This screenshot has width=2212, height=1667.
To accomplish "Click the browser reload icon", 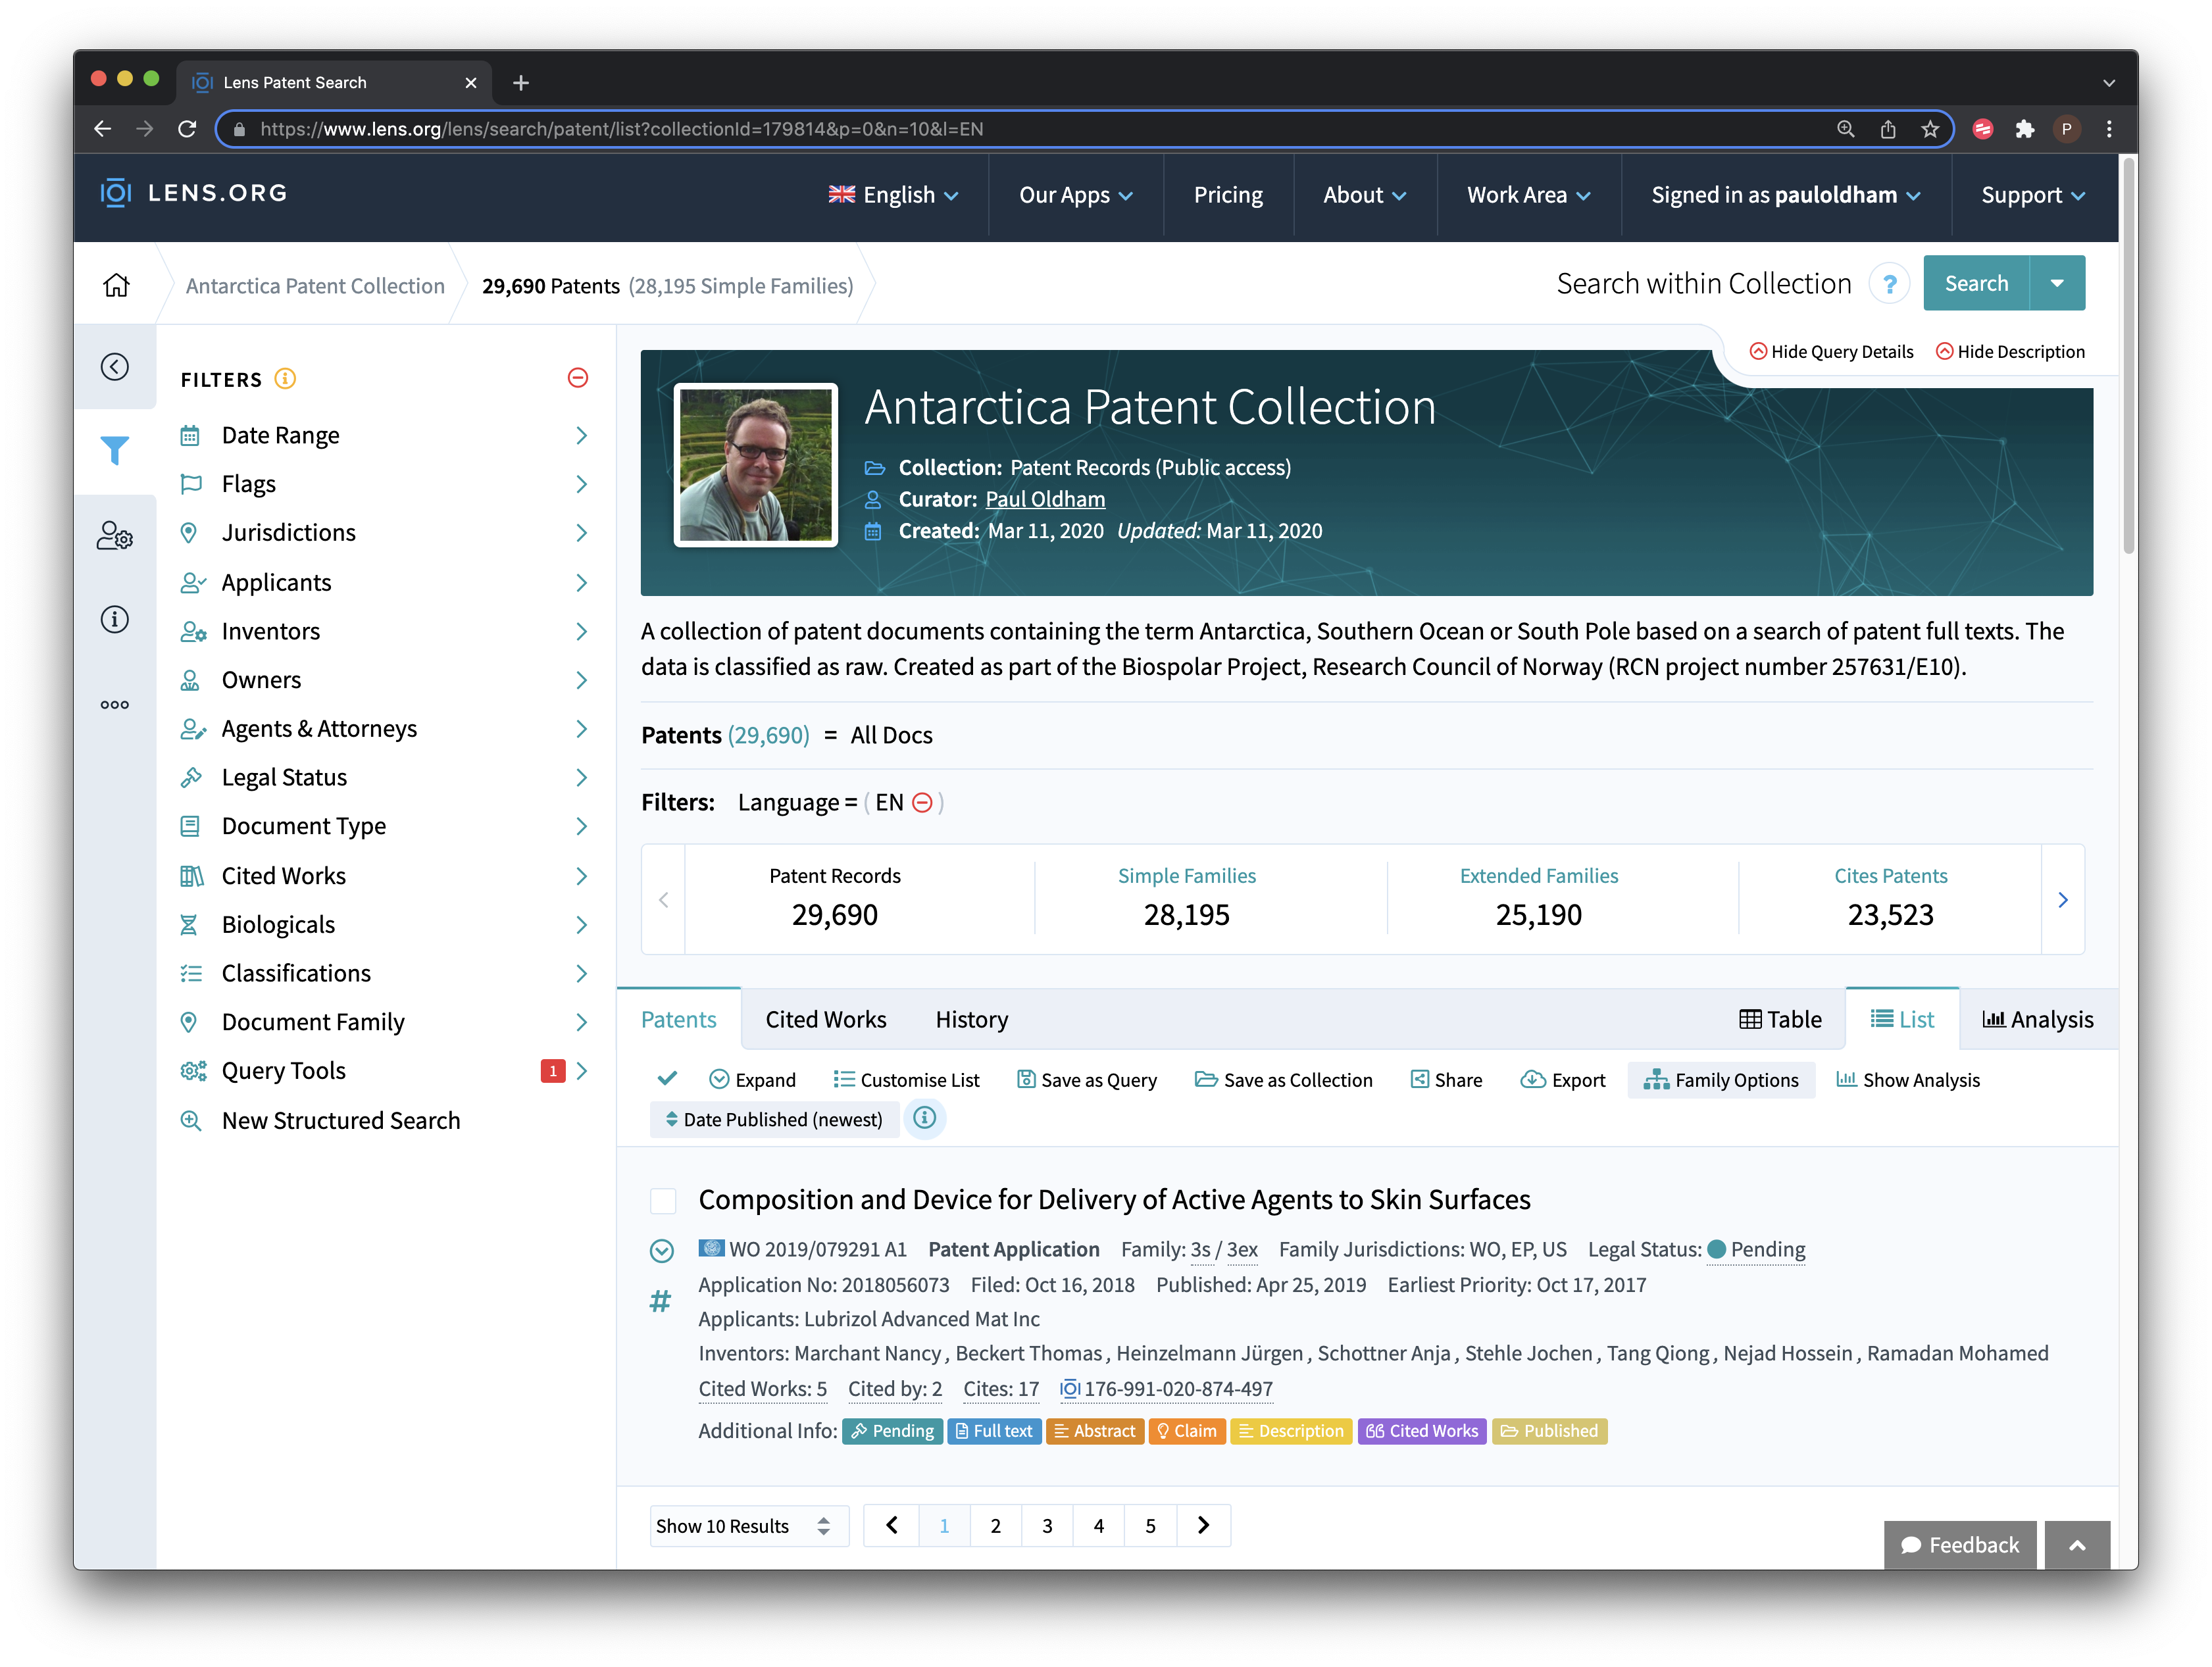I will tap(187, 129).
